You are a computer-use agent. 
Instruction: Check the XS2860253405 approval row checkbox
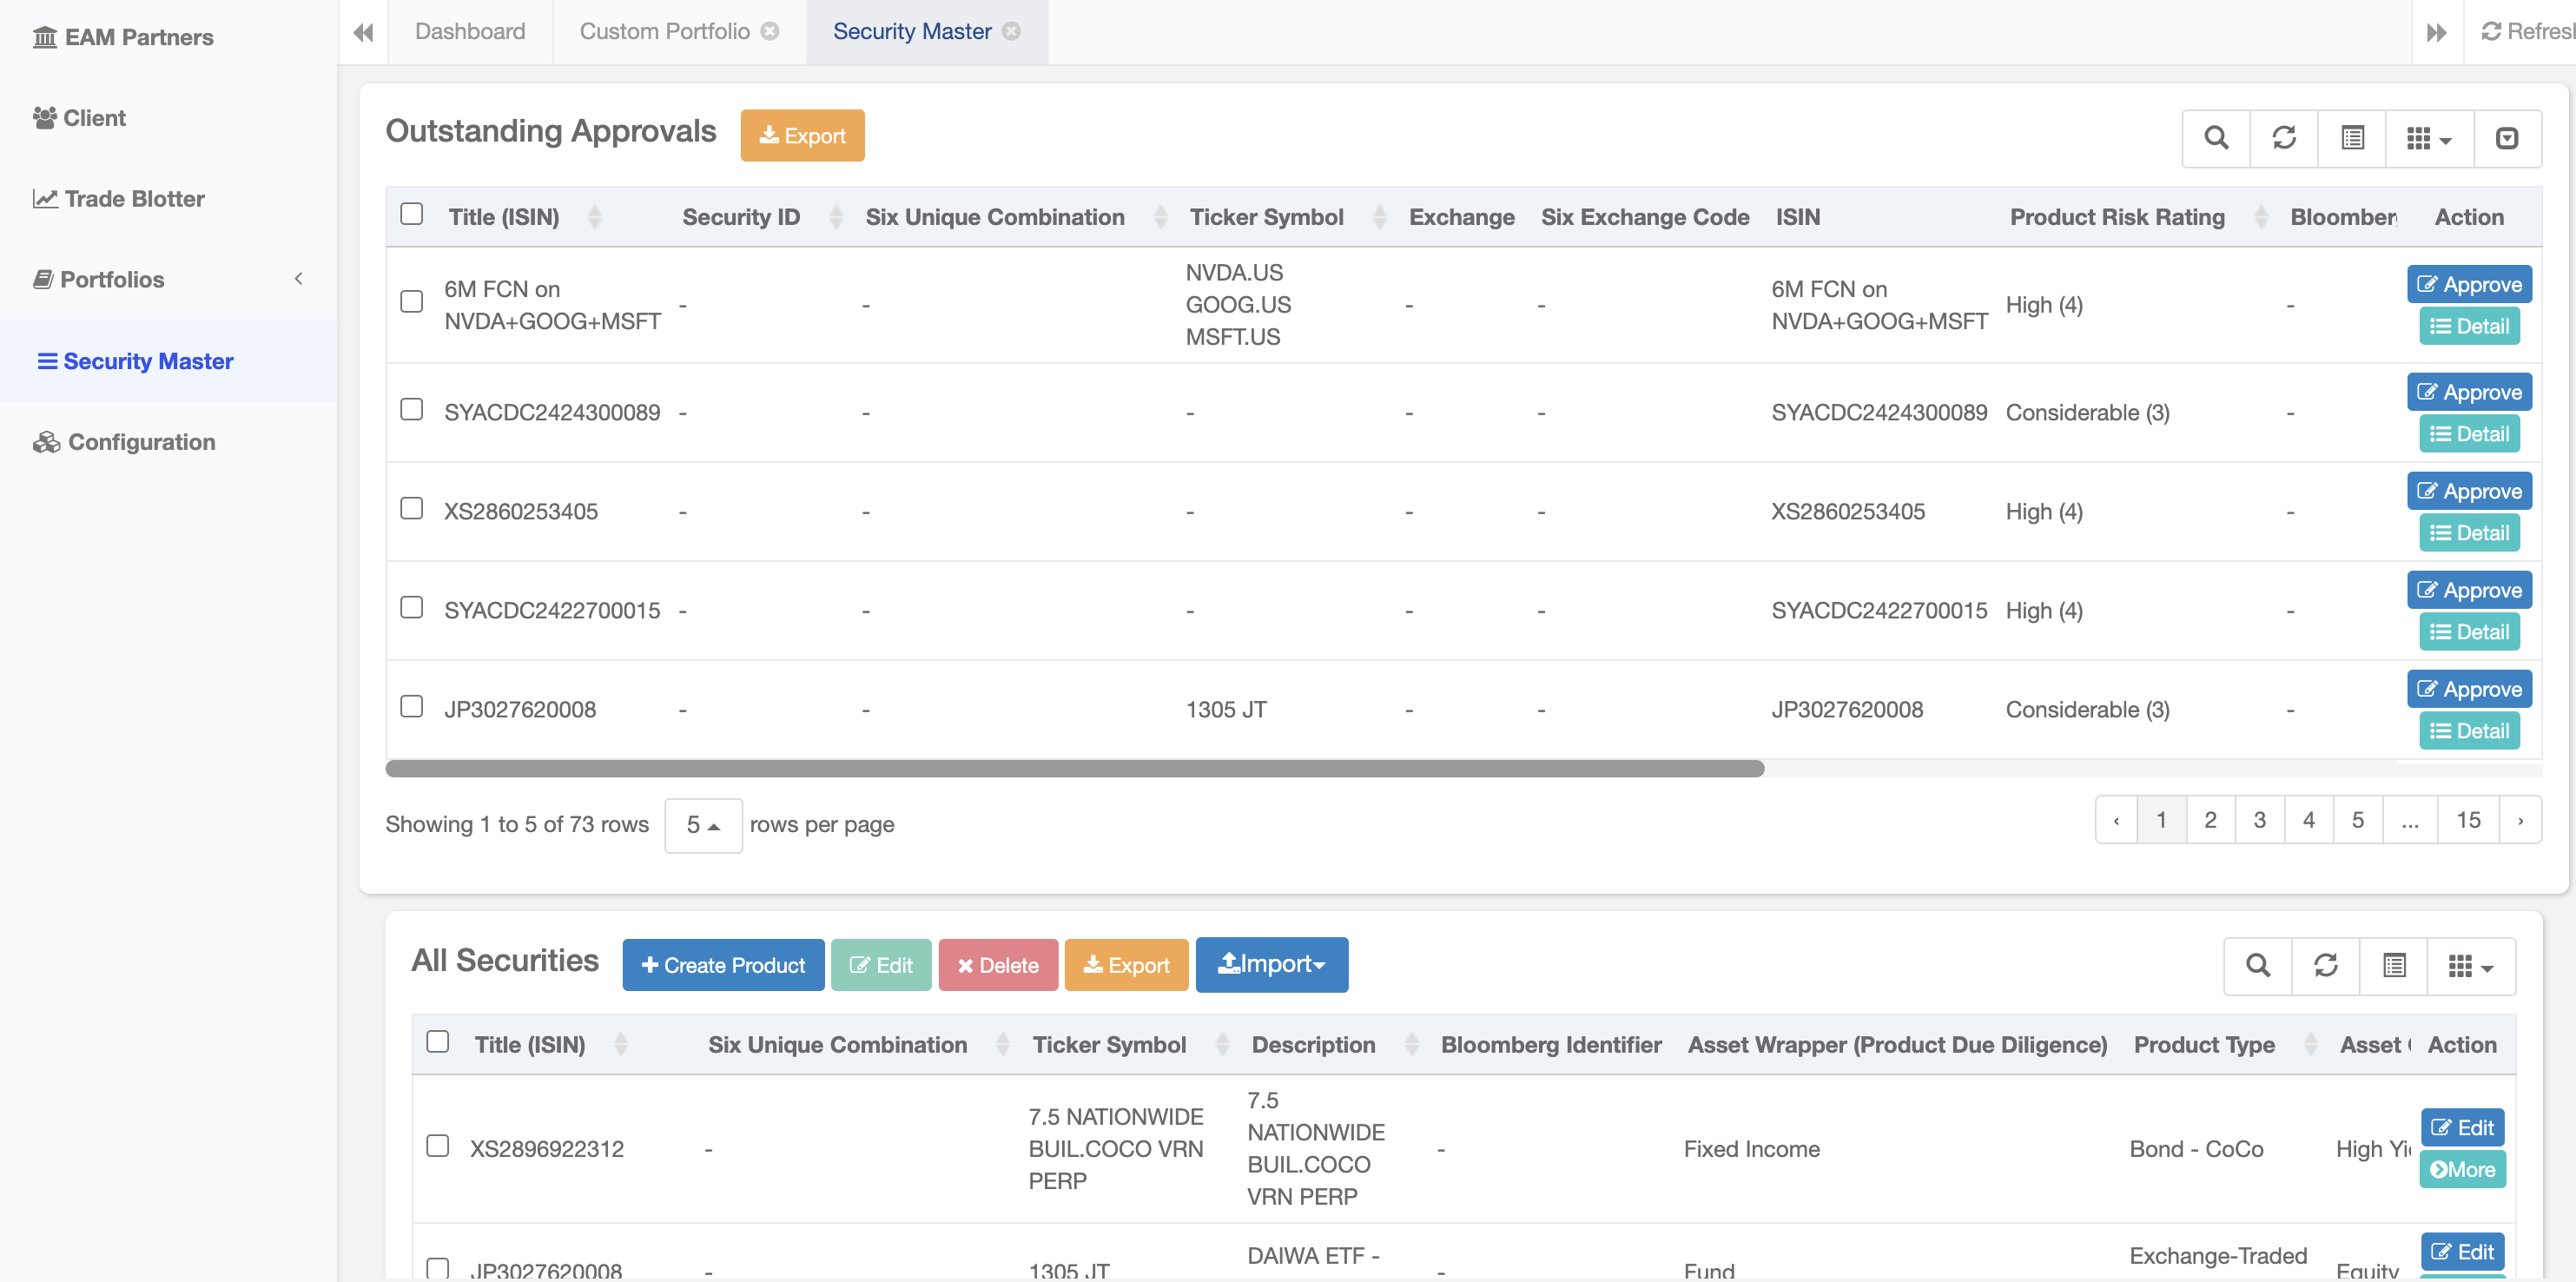(411, 508)
